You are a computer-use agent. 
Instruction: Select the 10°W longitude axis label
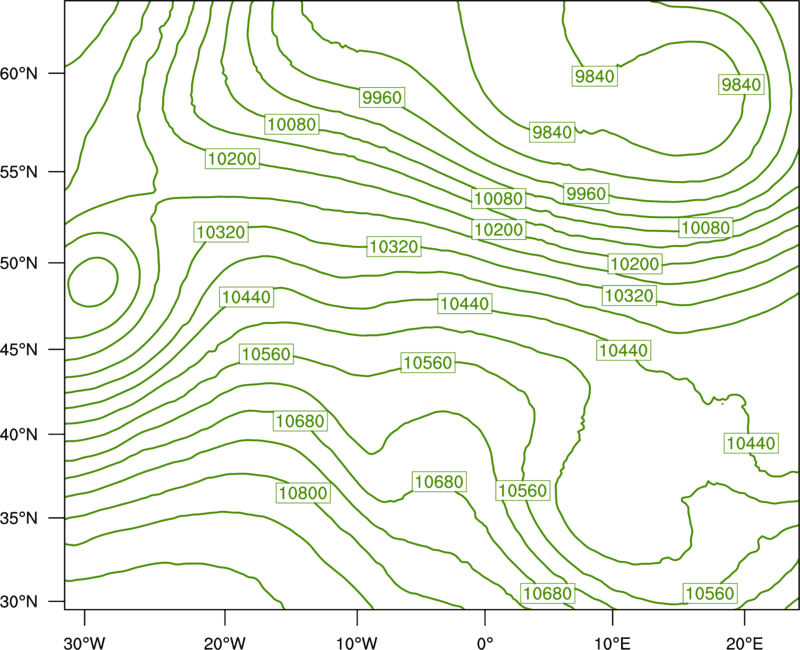(x=357, y=643)
